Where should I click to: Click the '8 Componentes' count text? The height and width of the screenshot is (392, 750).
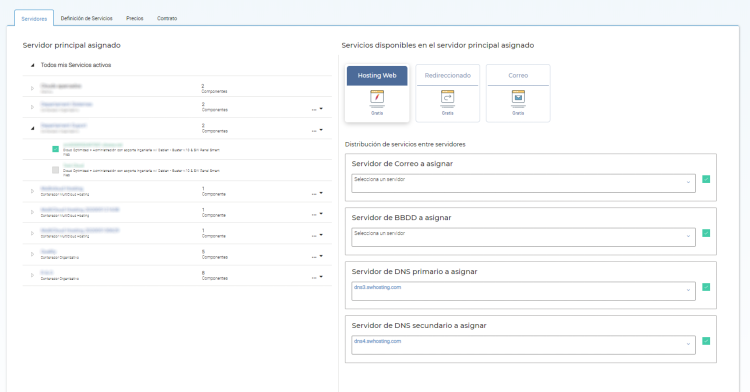tap(215, 275)
